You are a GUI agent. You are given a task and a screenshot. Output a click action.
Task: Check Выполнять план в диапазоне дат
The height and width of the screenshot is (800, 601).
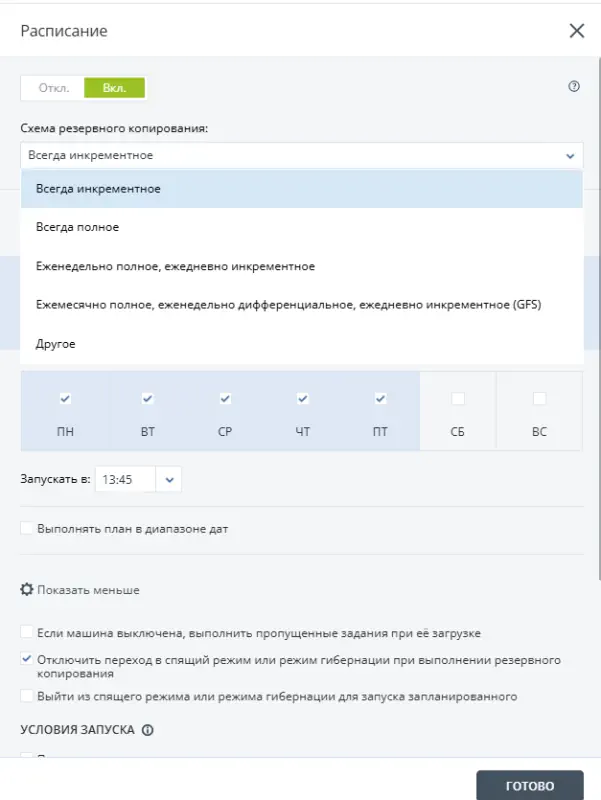[27, 527]
